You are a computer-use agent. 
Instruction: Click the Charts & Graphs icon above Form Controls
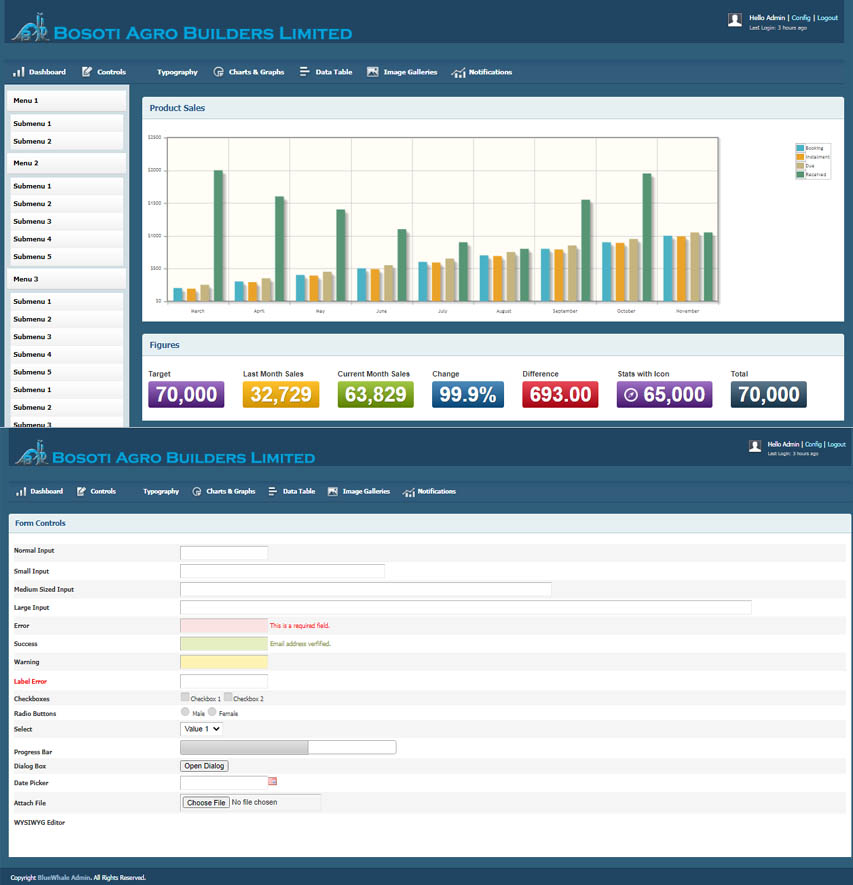(197, 492)
